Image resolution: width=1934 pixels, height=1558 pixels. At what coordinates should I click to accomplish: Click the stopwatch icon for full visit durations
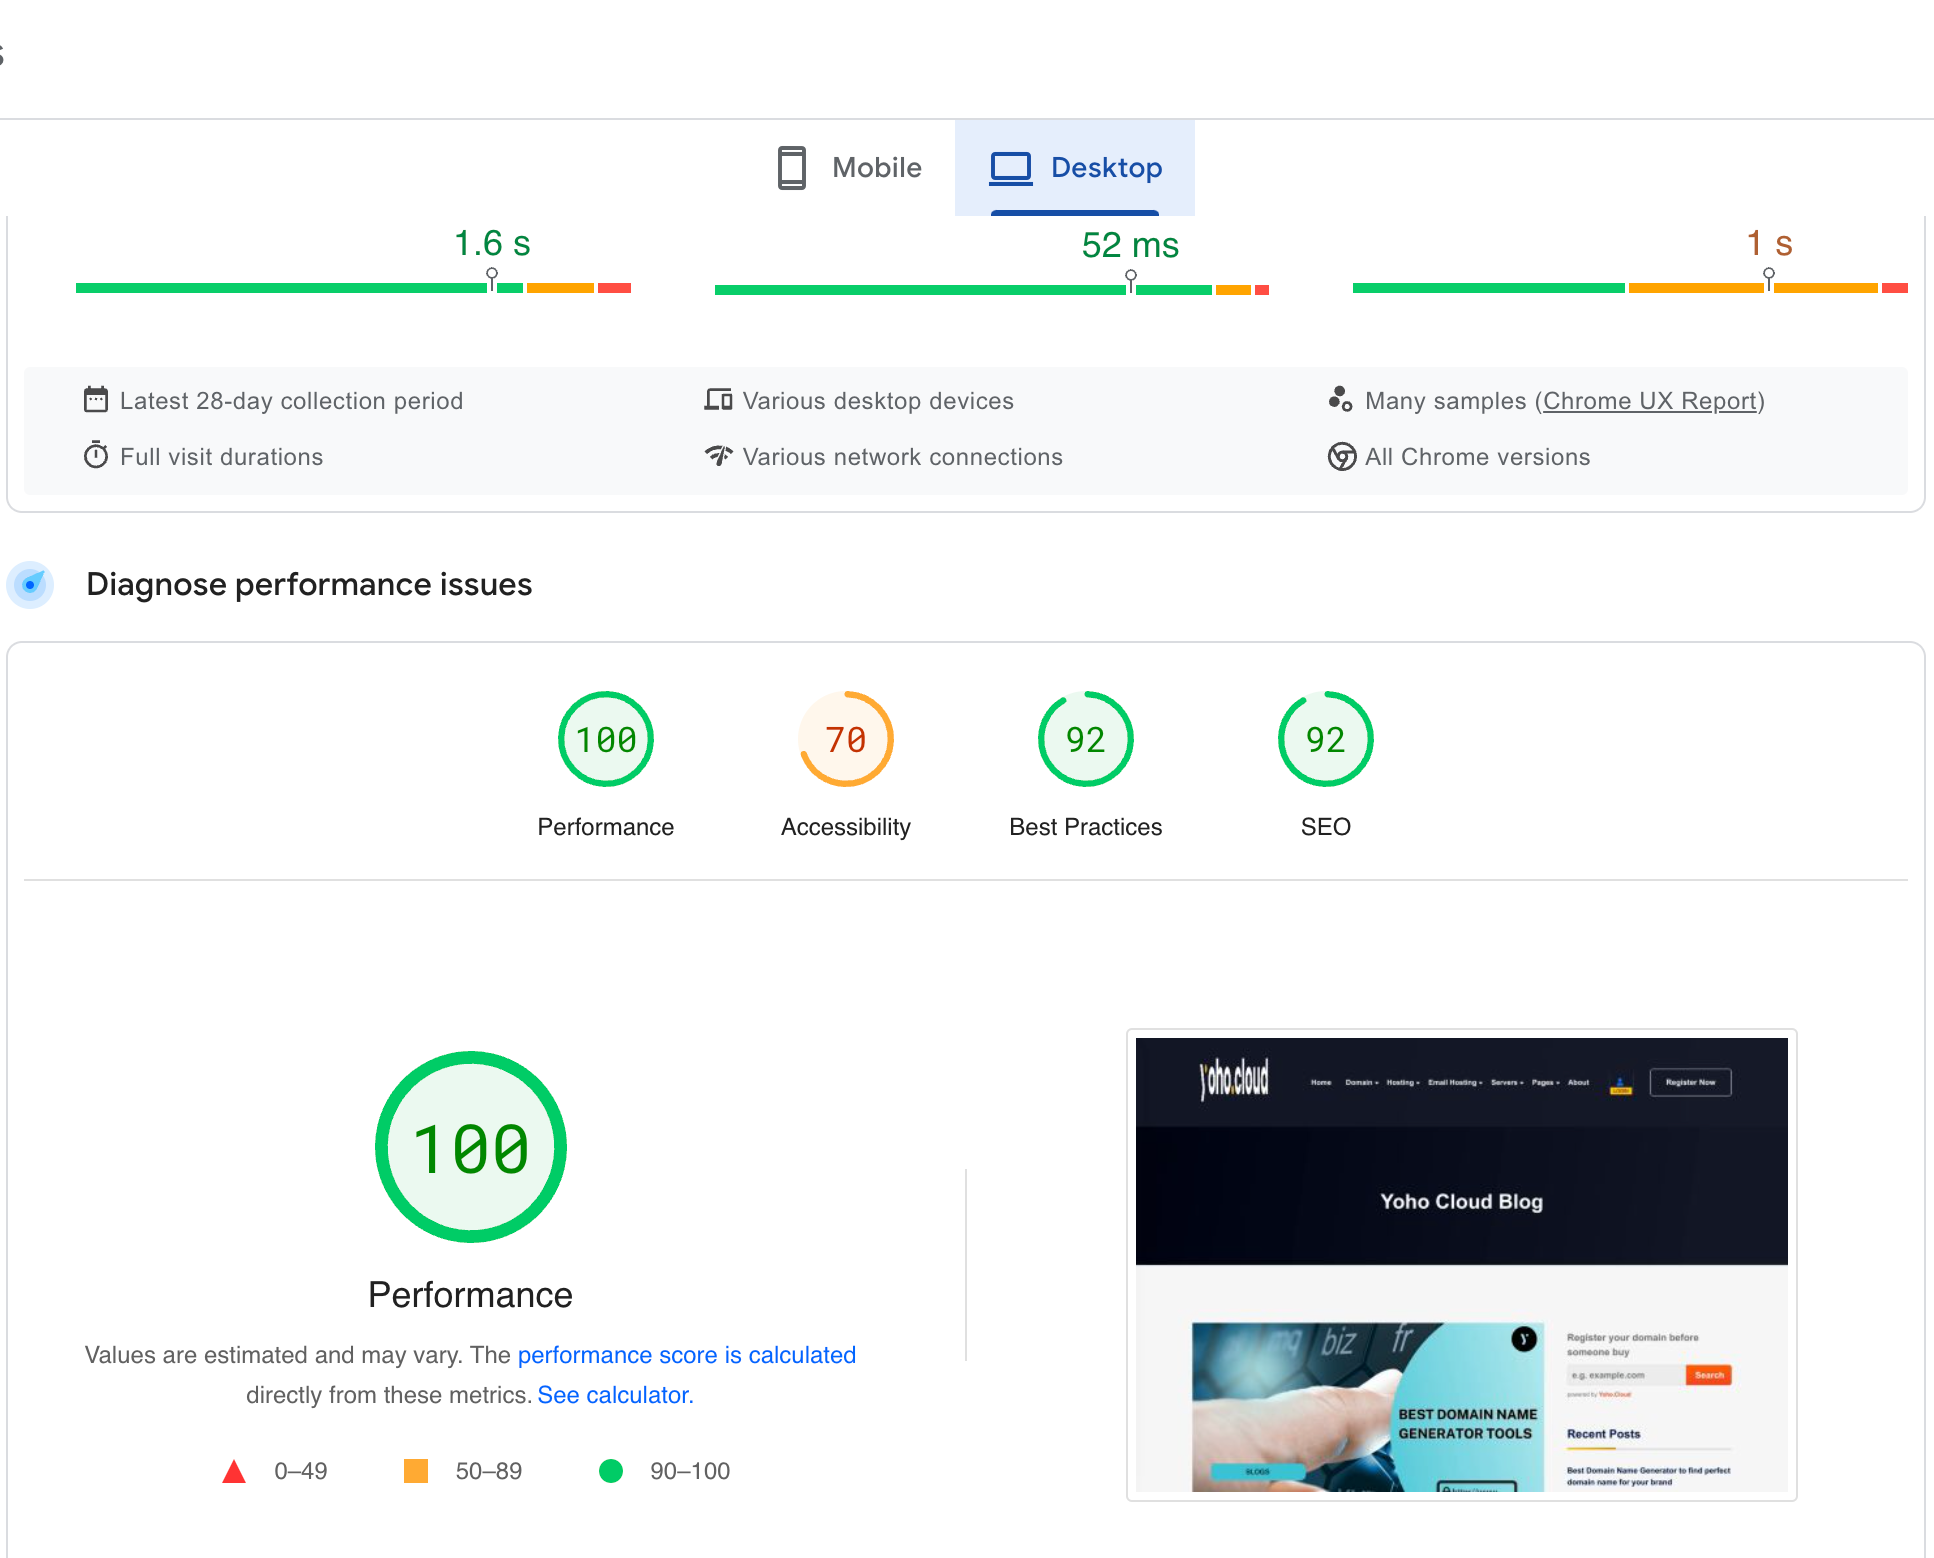tap(95, 456)
